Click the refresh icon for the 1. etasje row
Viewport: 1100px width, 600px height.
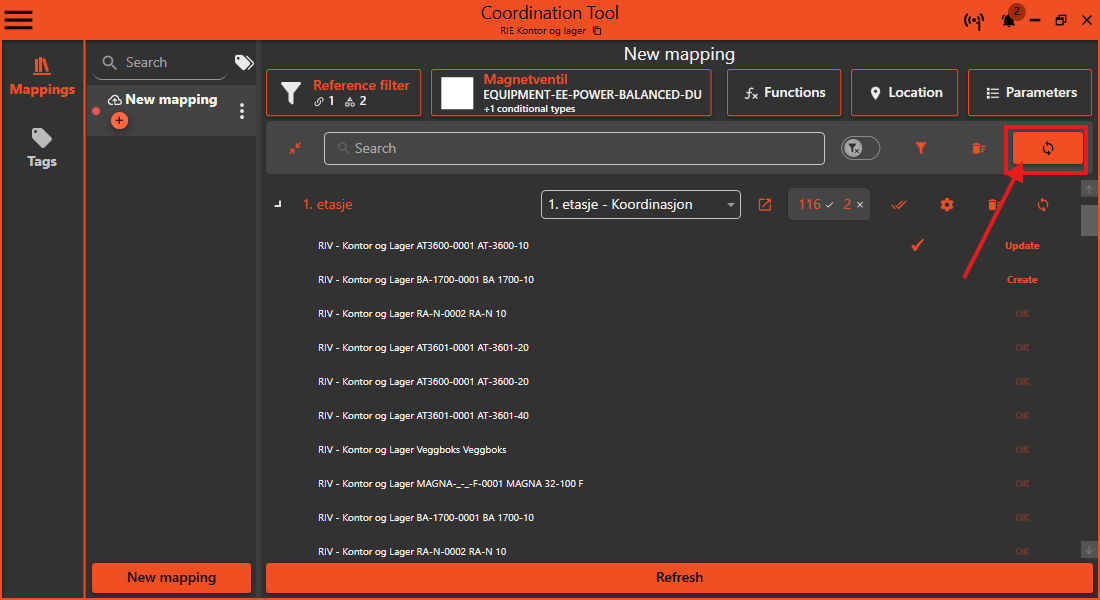click(x=1042, y=204)
